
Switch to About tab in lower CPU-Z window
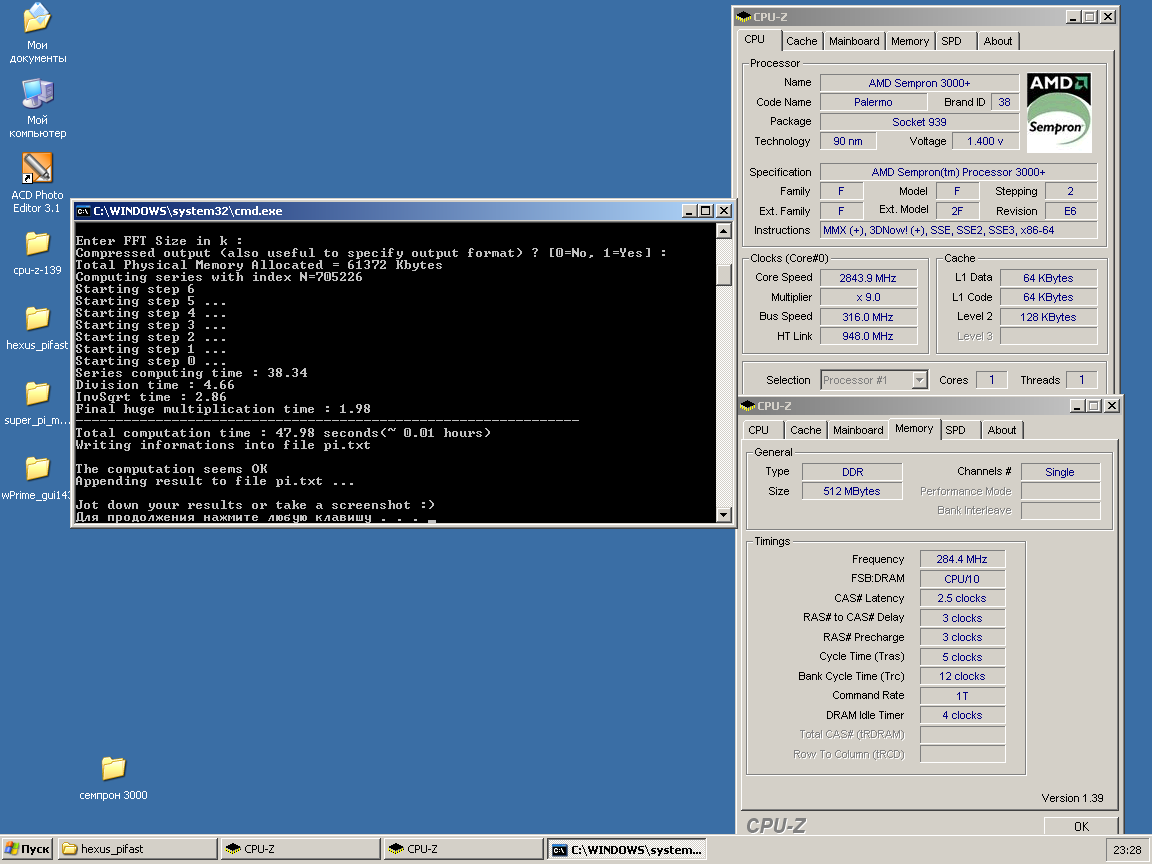coord(1002,430)
